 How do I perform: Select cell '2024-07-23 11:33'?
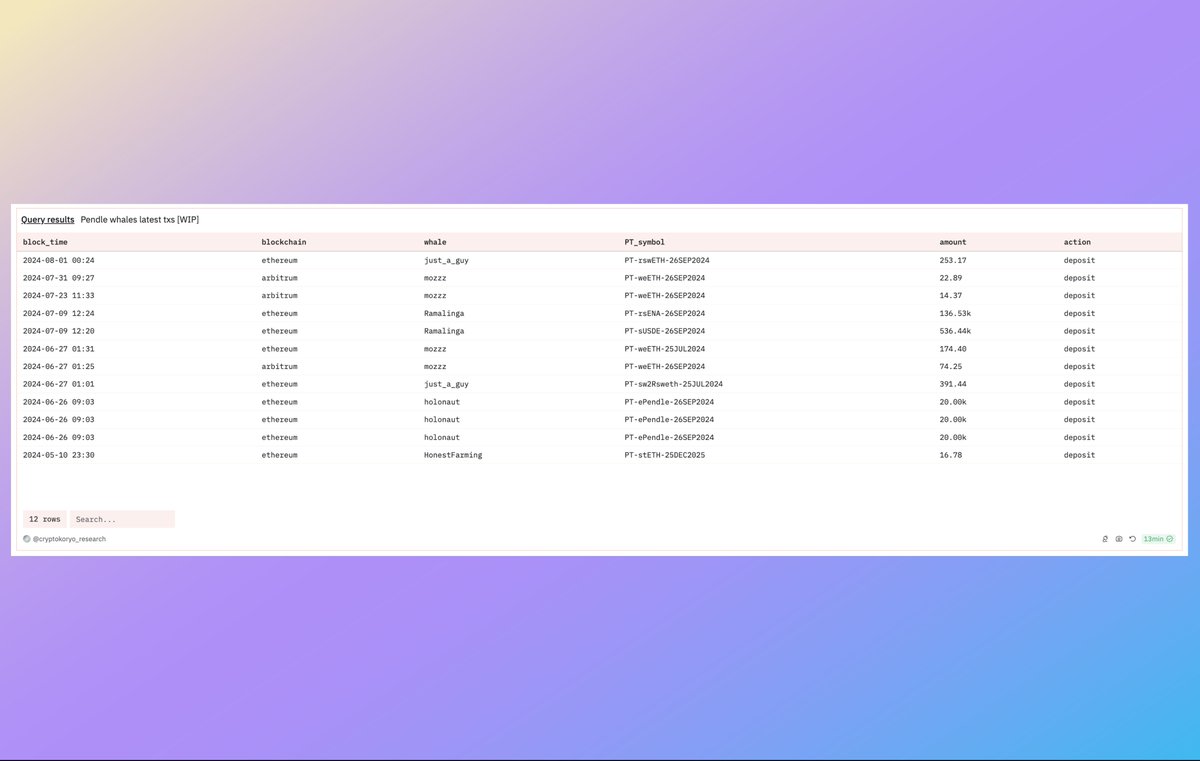tap(59, 296)
